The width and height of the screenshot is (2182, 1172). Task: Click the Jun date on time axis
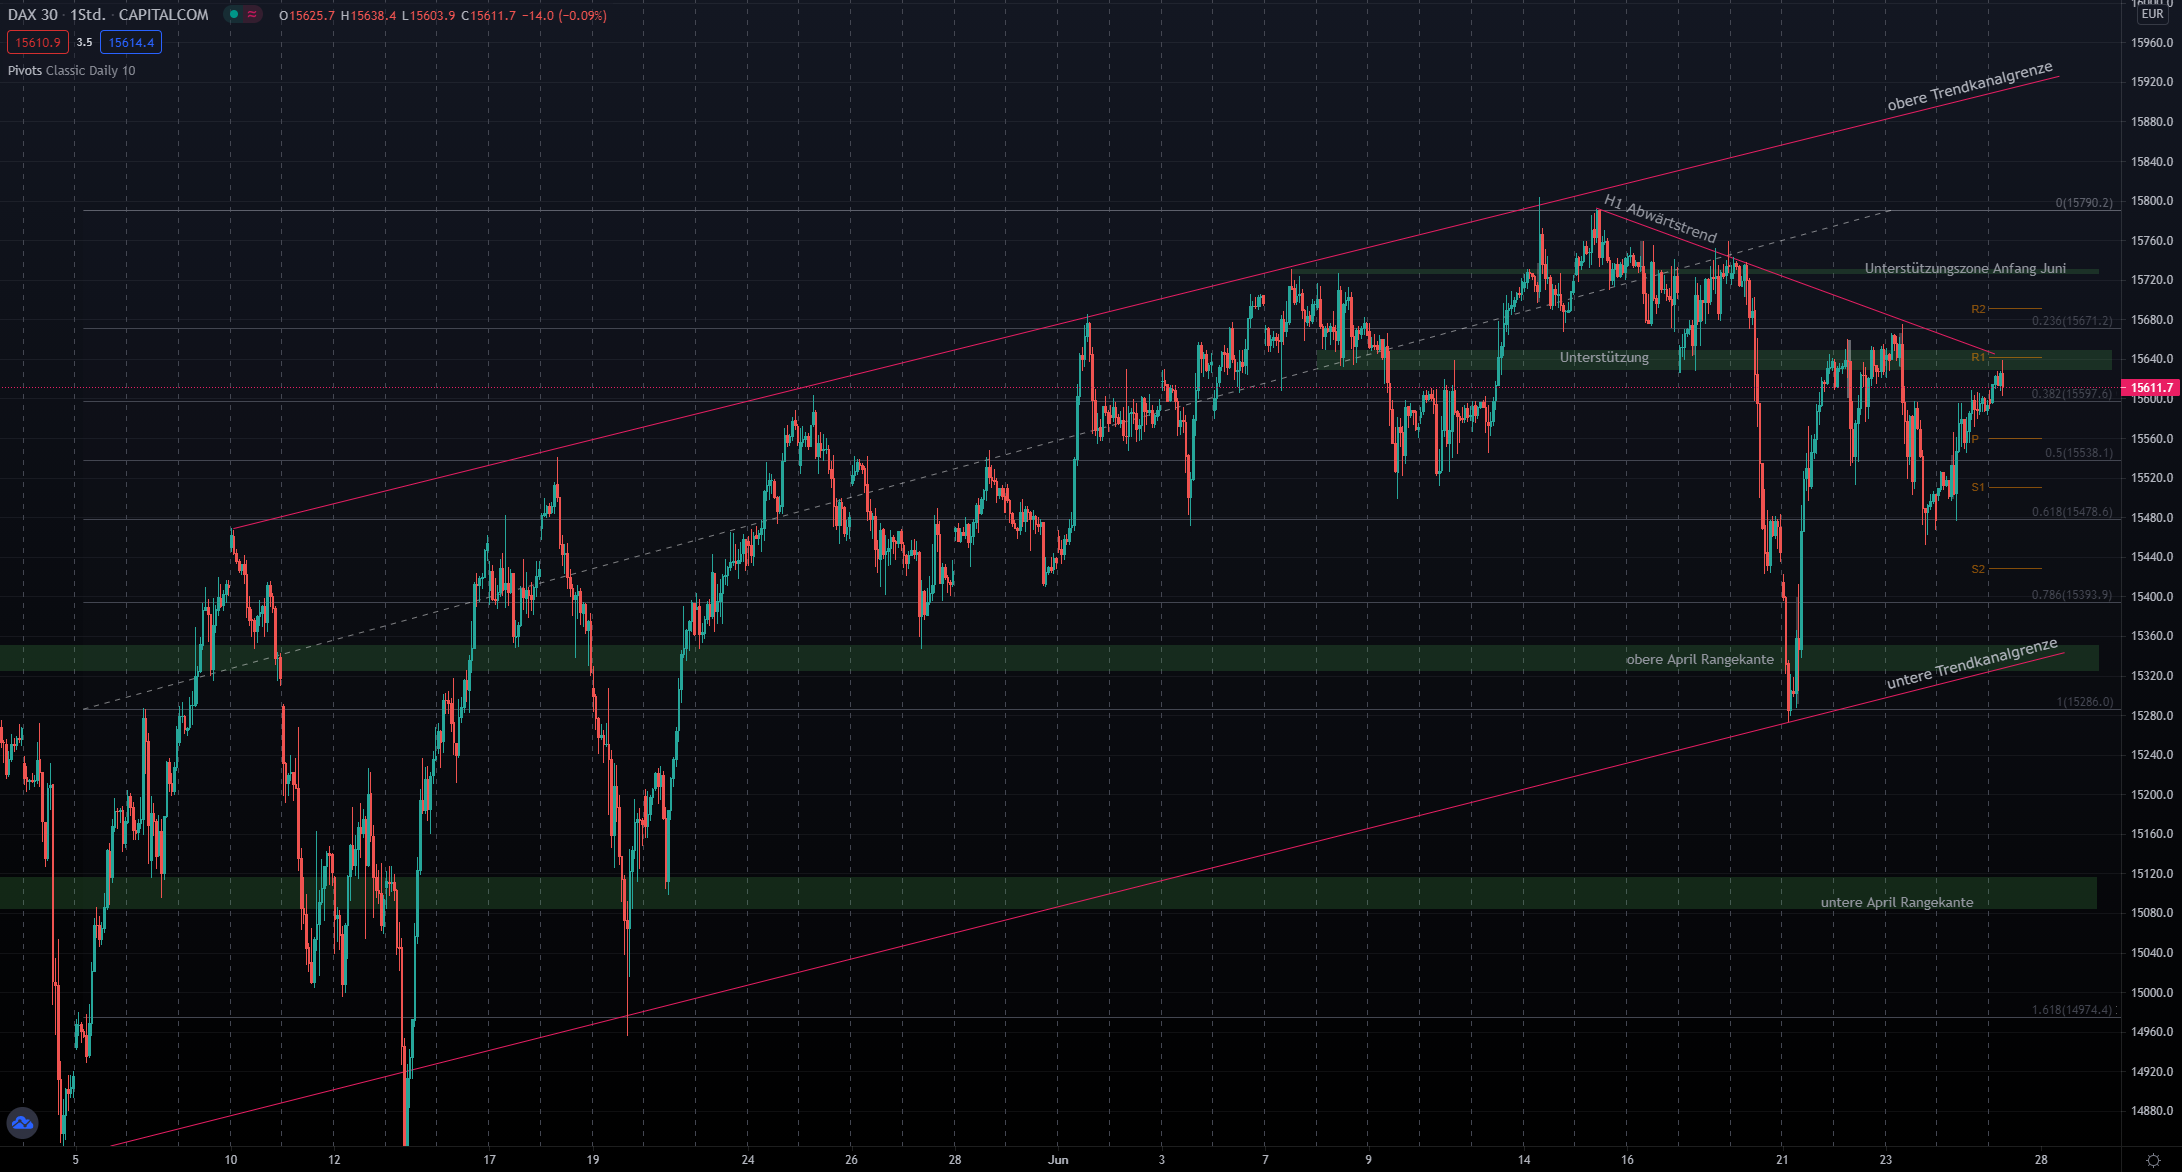(x=1058, y=1160)
